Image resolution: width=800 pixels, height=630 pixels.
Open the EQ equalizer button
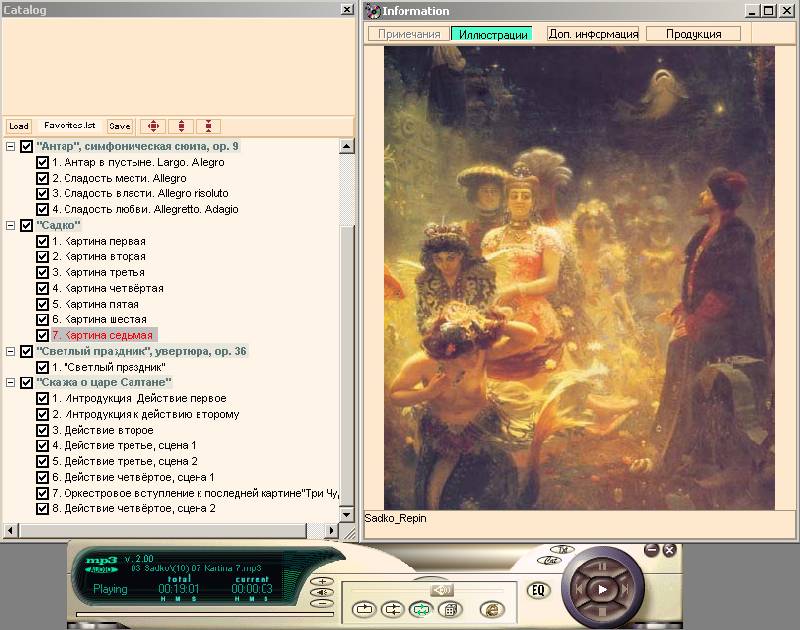pos(538,591)
